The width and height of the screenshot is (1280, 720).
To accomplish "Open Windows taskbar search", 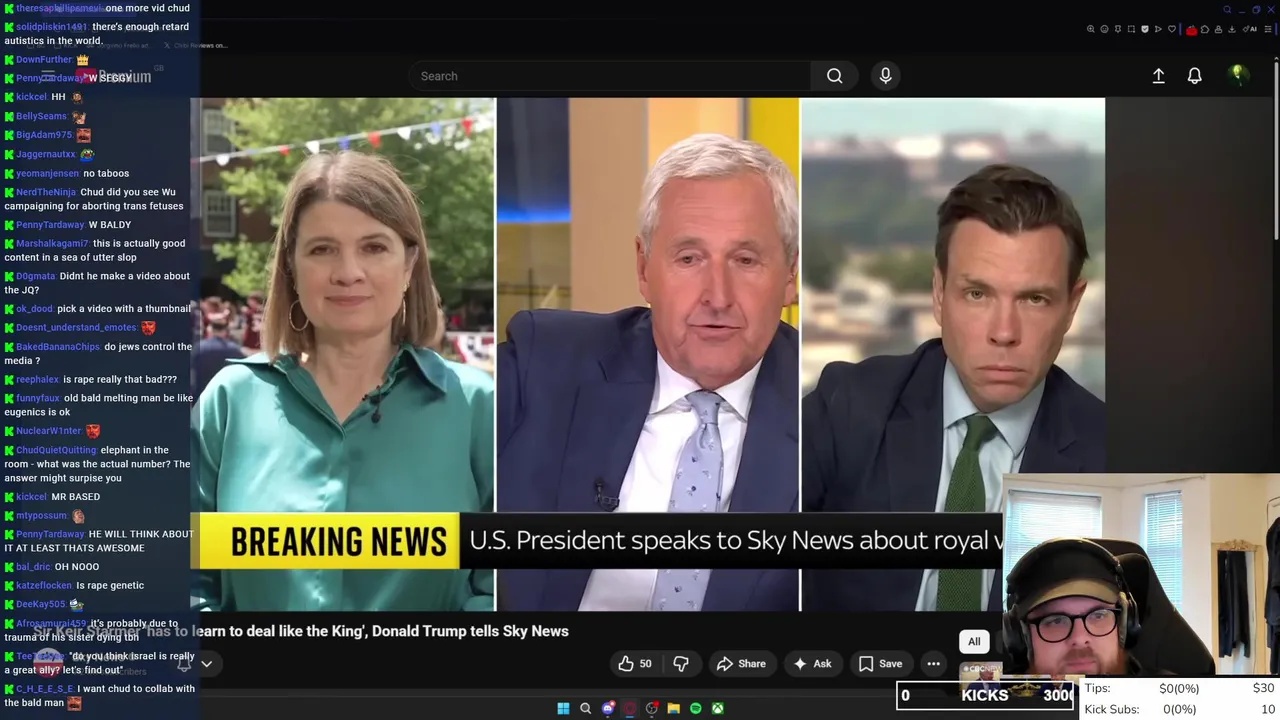I will [586, 709].
